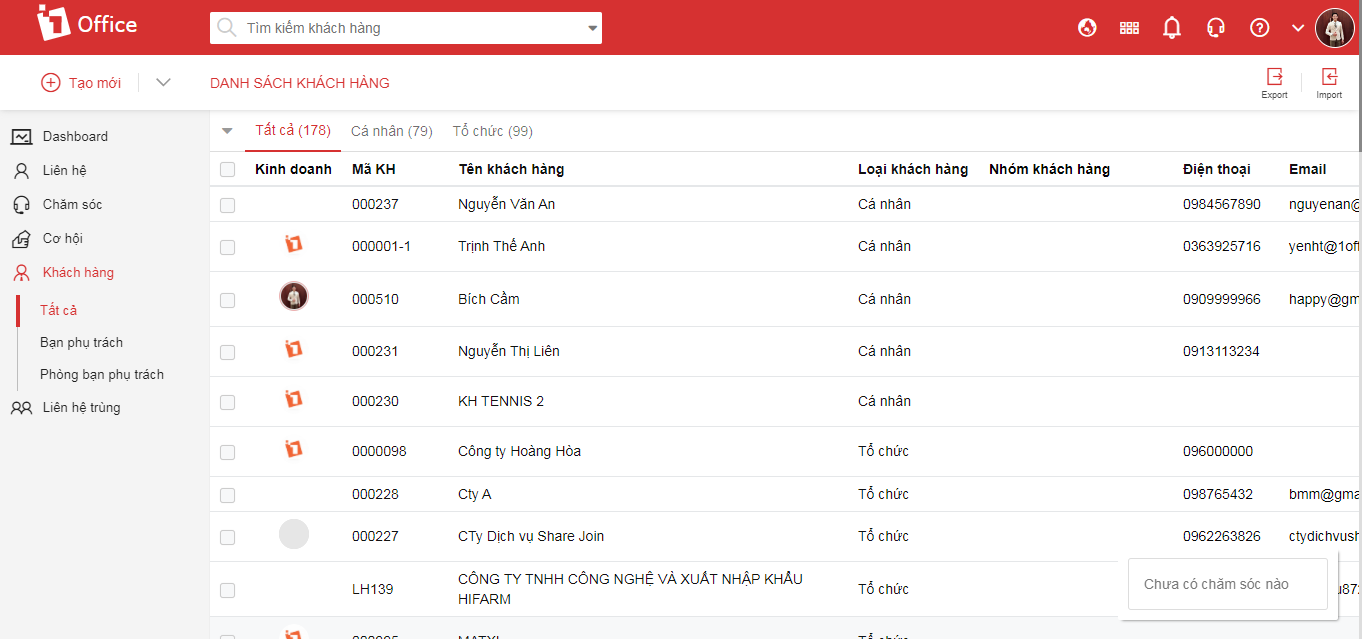Click the headset support icon
1362x639 pixels.
[x=1216, y=28]
